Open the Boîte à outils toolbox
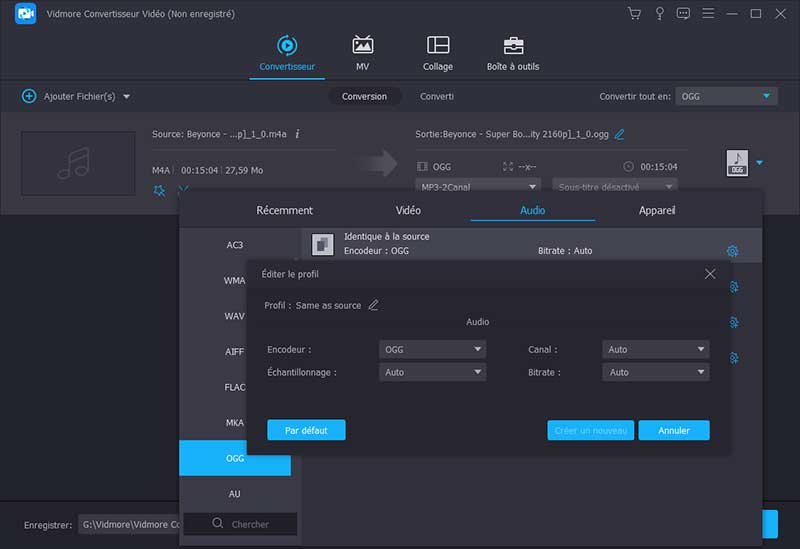Viewport: 800px width, 549px height. pos(512,53)
